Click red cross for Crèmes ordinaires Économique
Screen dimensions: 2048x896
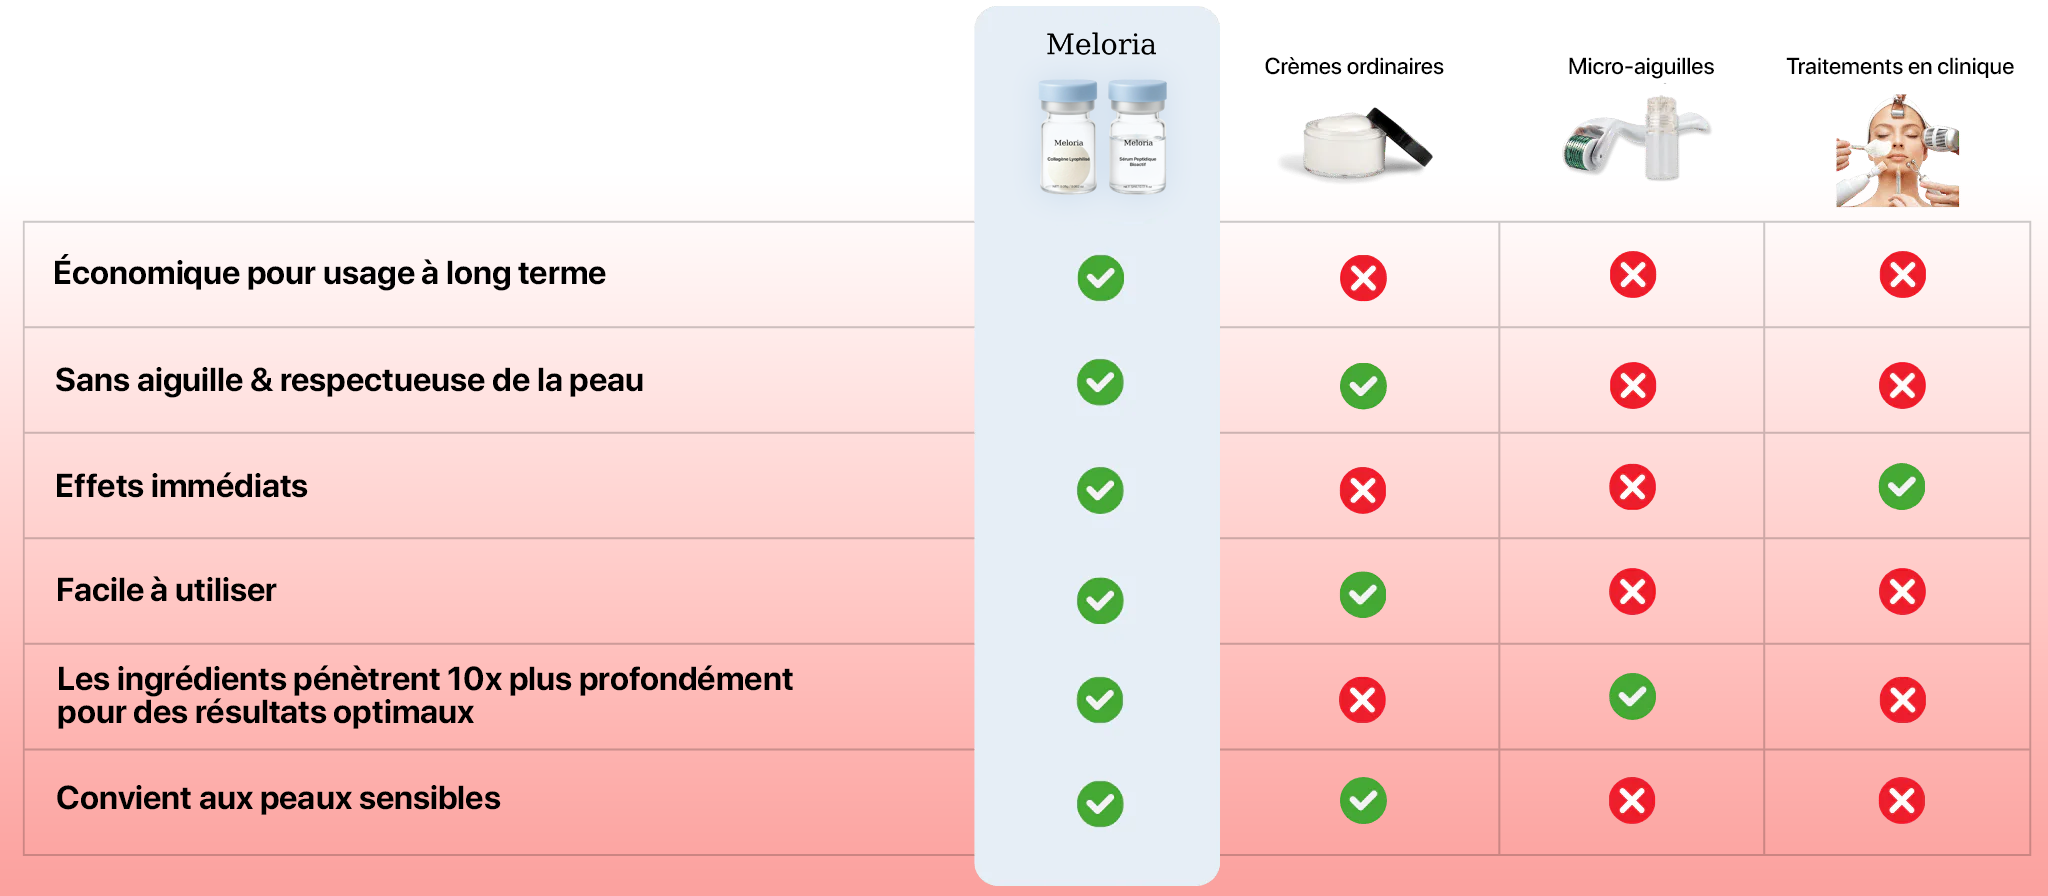[x=1363, y=278]
